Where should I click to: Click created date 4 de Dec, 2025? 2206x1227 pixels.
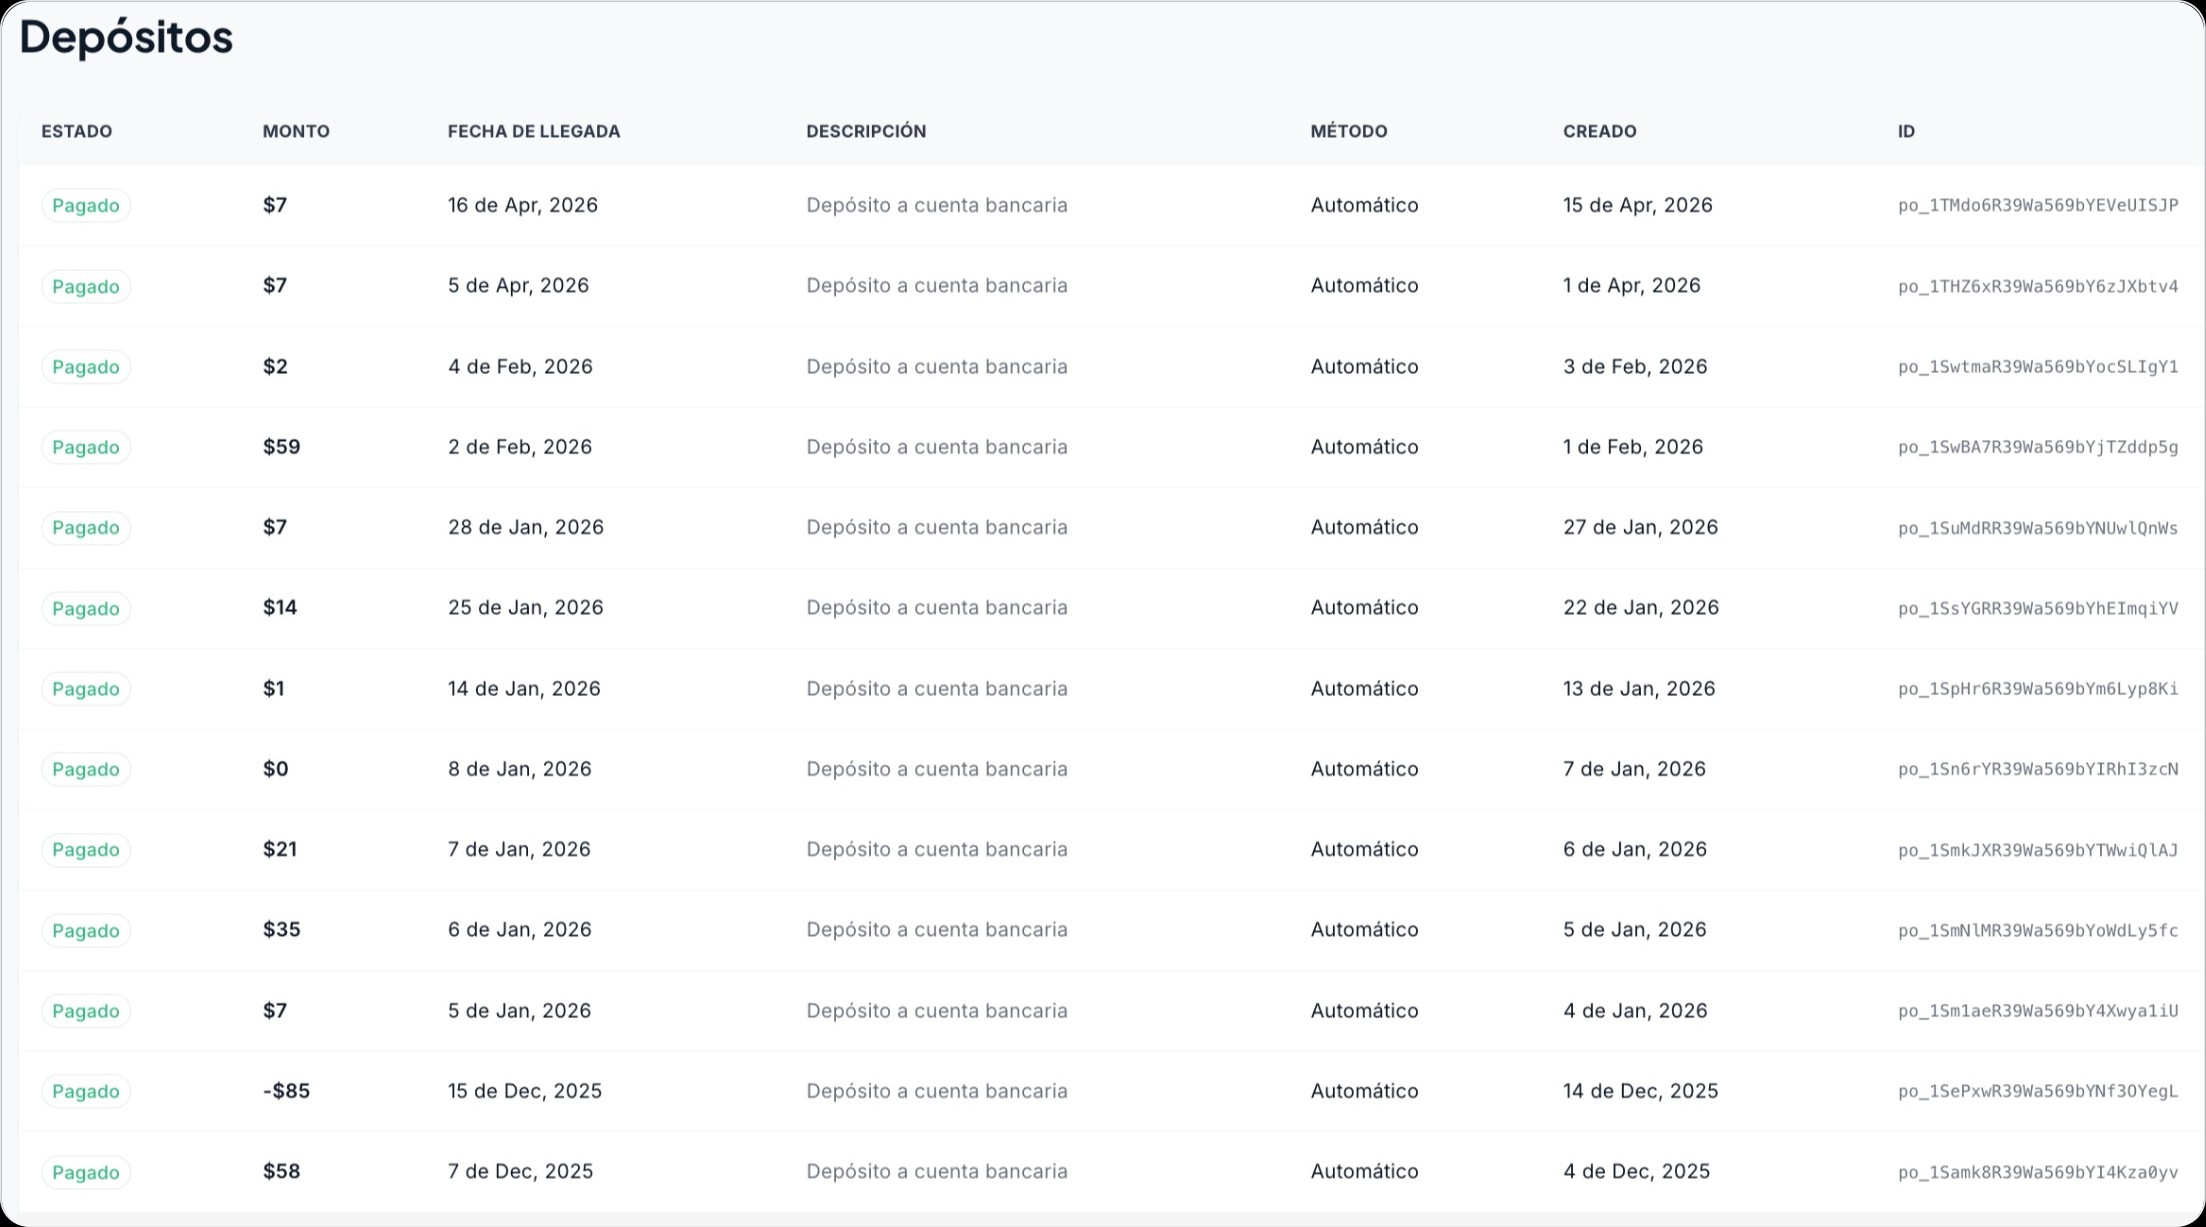(x=1637, y=1171)
